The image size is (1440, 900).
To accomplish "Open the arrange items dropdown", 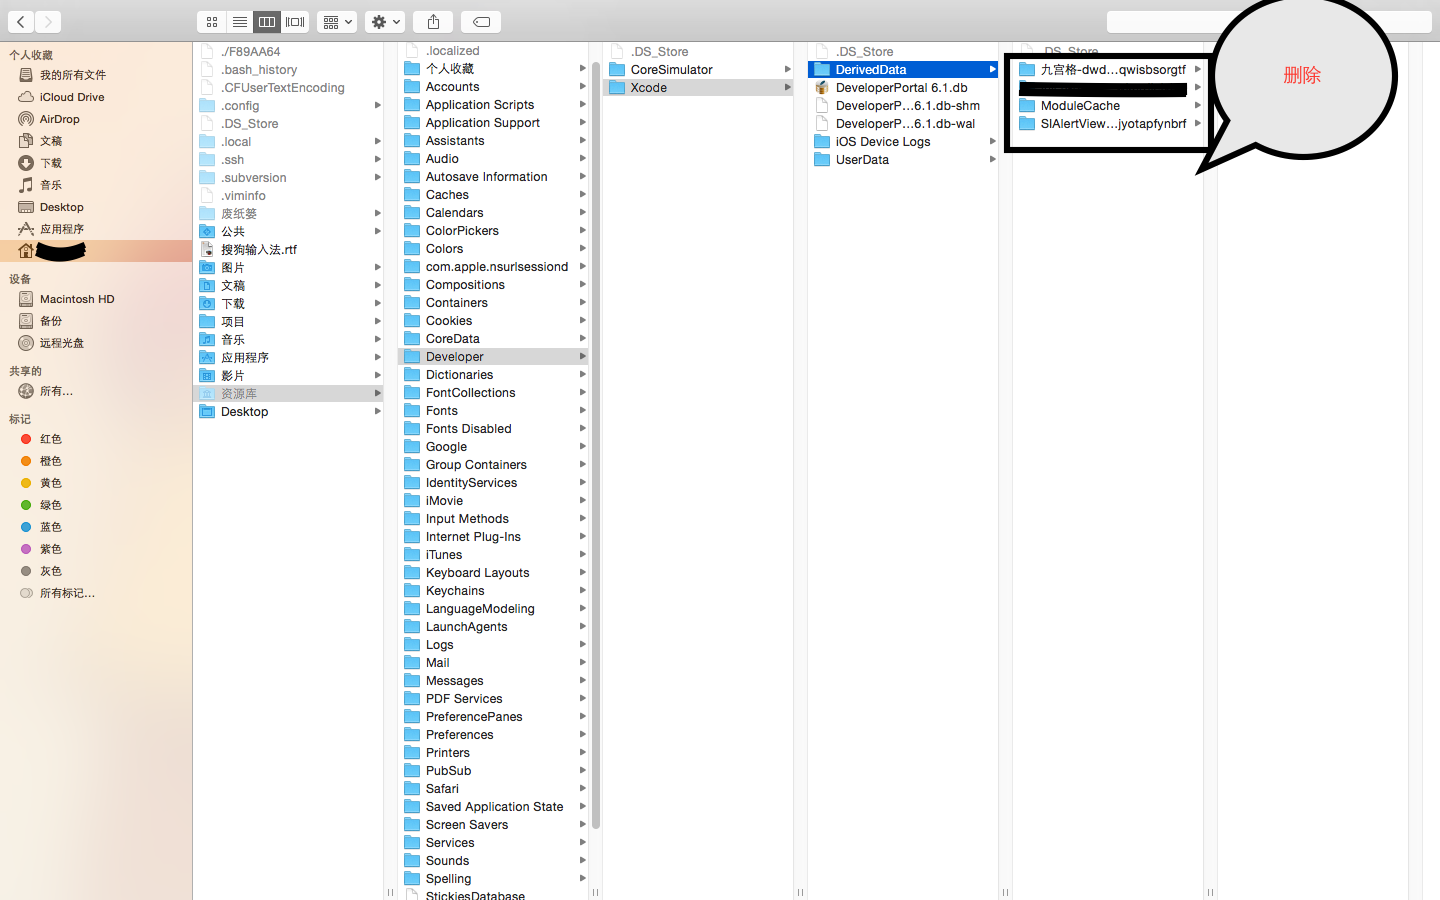I will pyautogui.click(x=337, y=21).
